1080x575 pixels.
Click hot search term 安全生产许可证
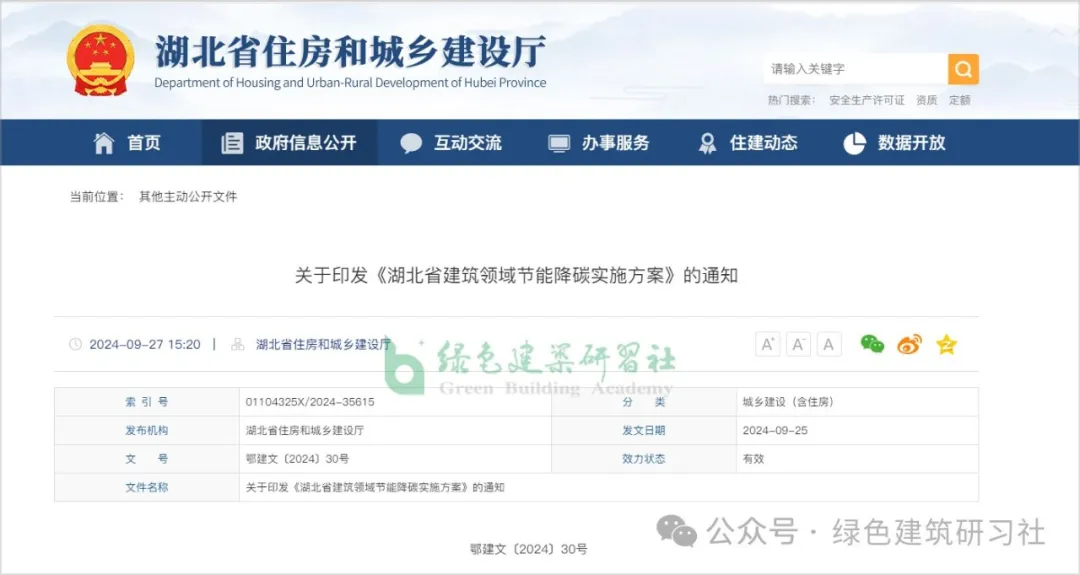pyautogui.click(x=866, y=100)
